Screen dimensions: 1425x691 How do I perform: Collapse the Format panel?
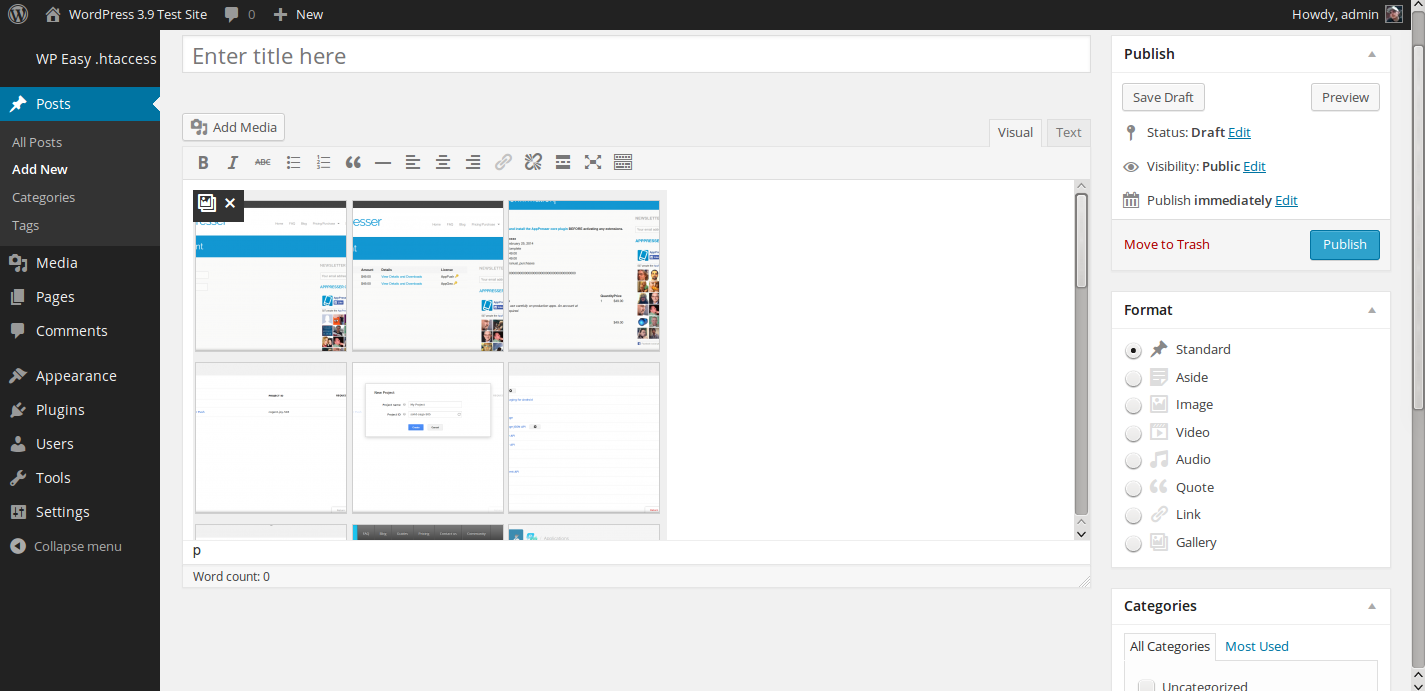click(x=1372, y=310)
